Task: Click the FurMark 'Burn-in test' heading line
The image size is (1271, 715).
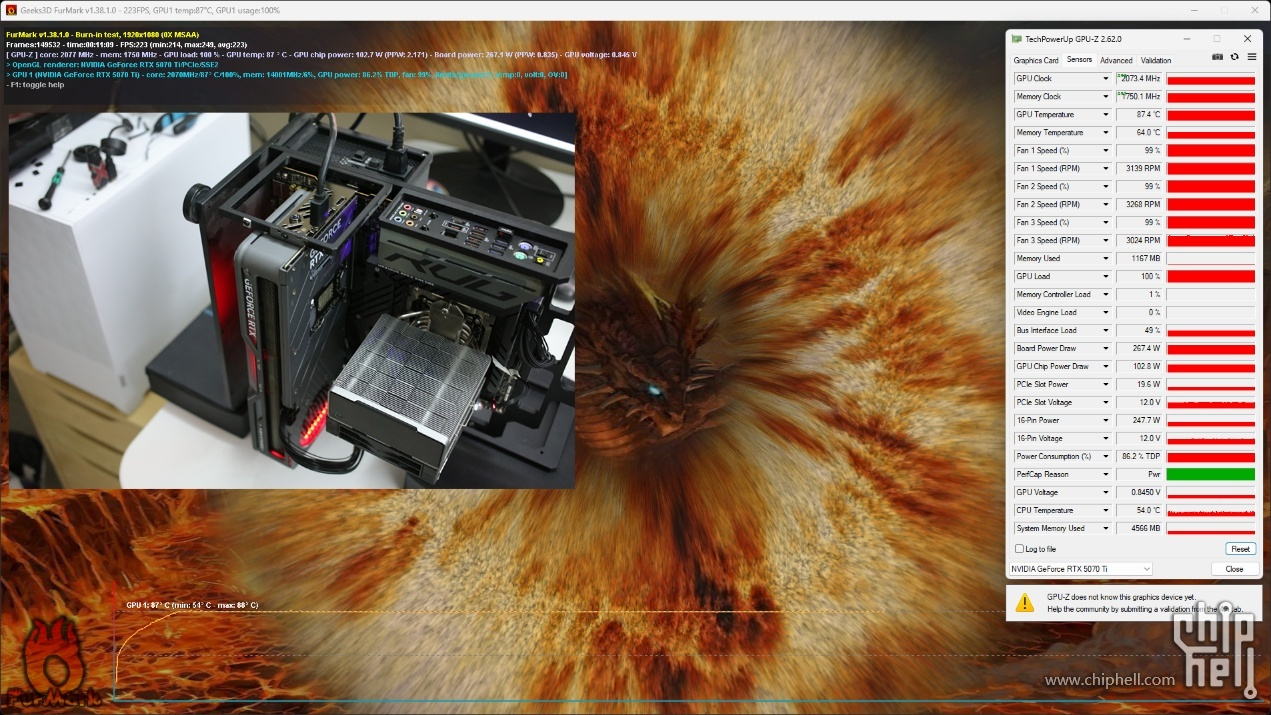Action: 103,35
